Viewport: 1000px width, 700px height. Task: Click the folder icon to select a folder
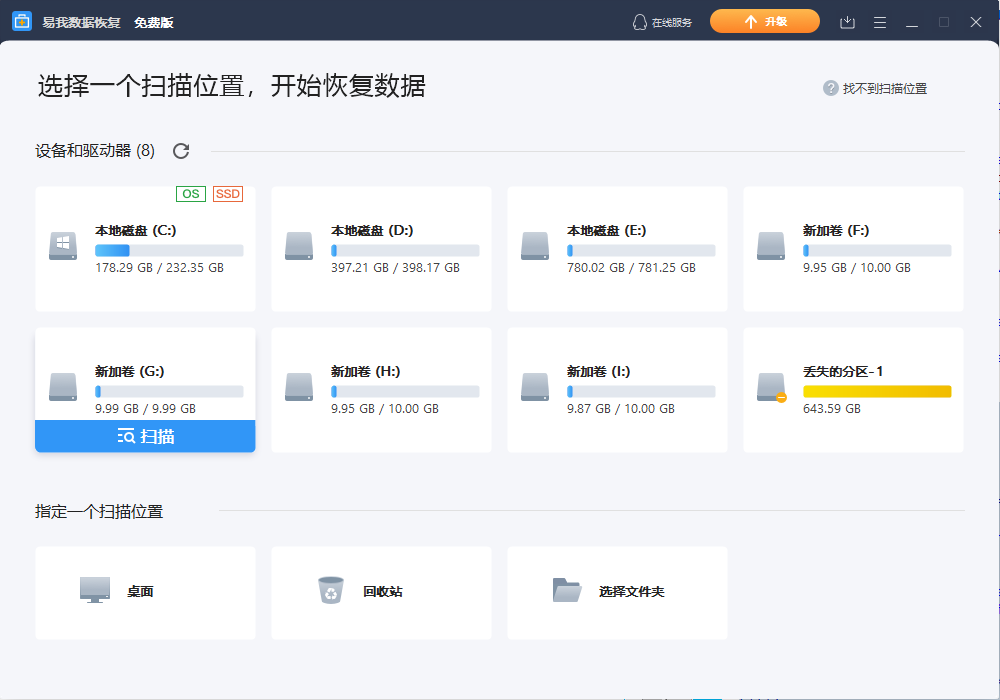click(568, 590)
